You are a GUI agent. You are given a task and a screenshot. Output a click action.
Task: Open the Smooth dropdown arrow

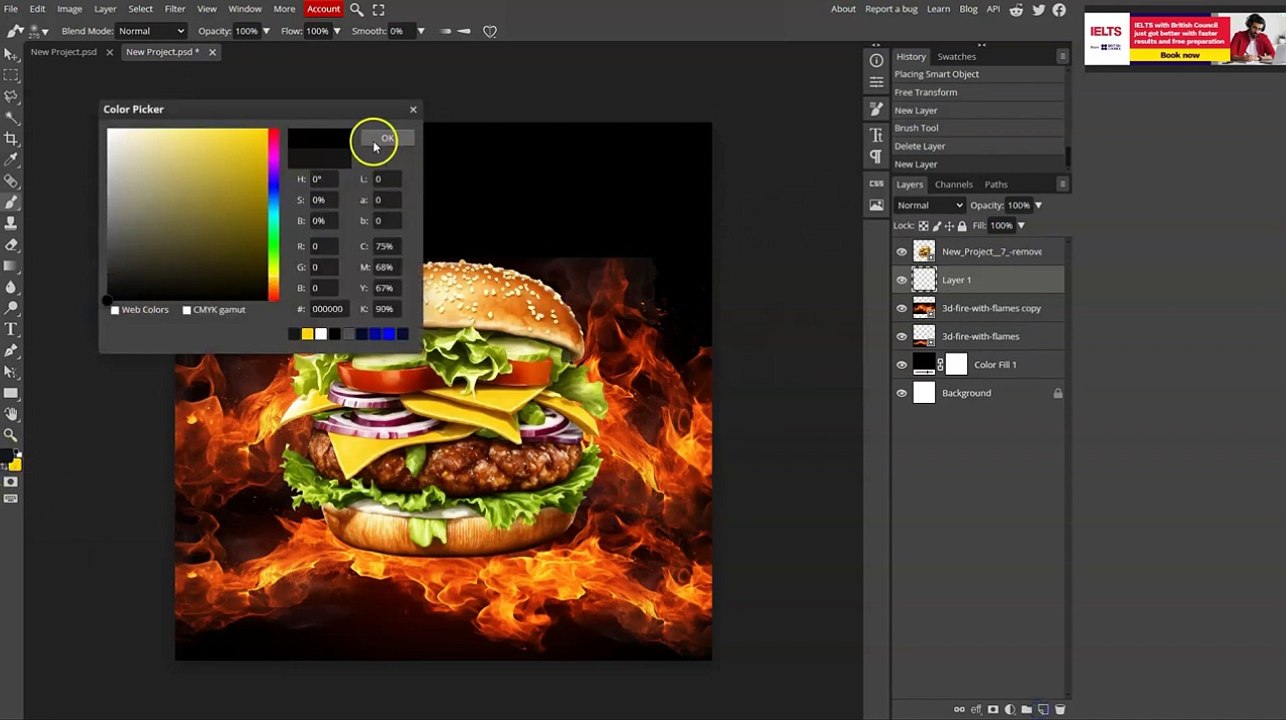pyautogui.click(x=420, y=31)
